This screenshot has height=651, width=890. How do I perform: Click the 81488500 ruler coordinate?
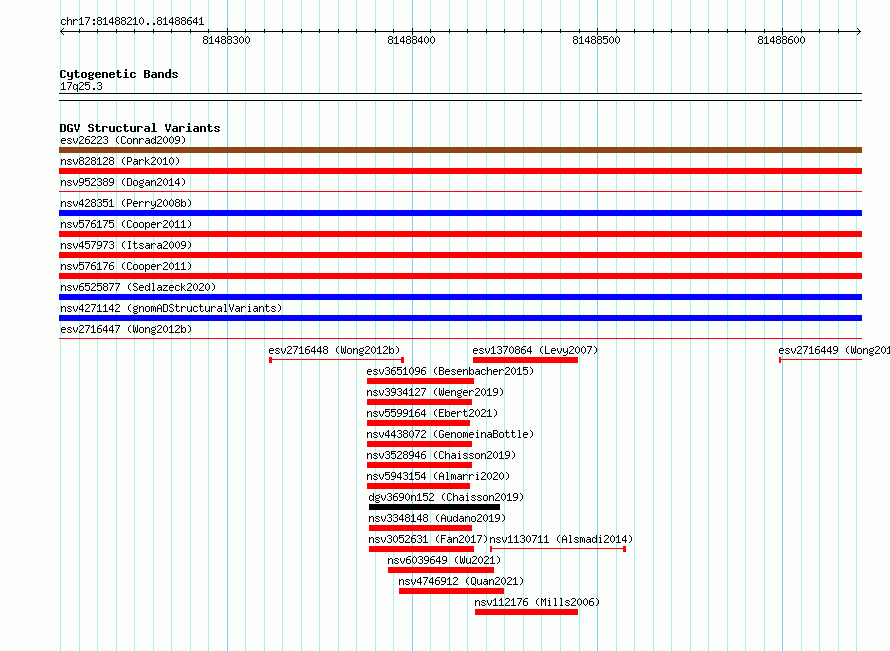click(596, 40)
